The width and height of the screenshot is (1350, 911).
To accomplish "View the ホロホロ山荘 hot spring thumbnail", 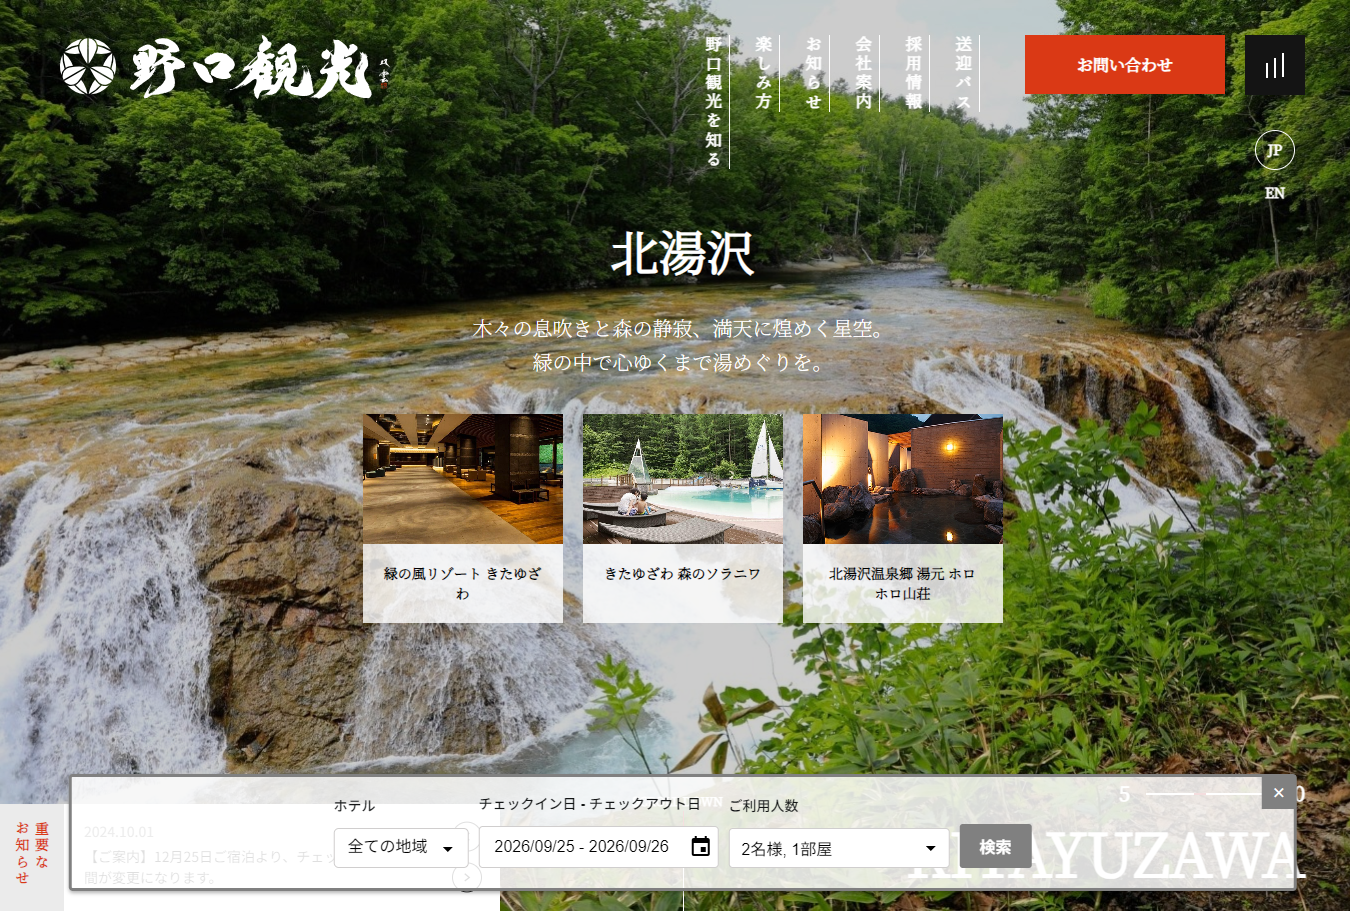I will [903, 479].
